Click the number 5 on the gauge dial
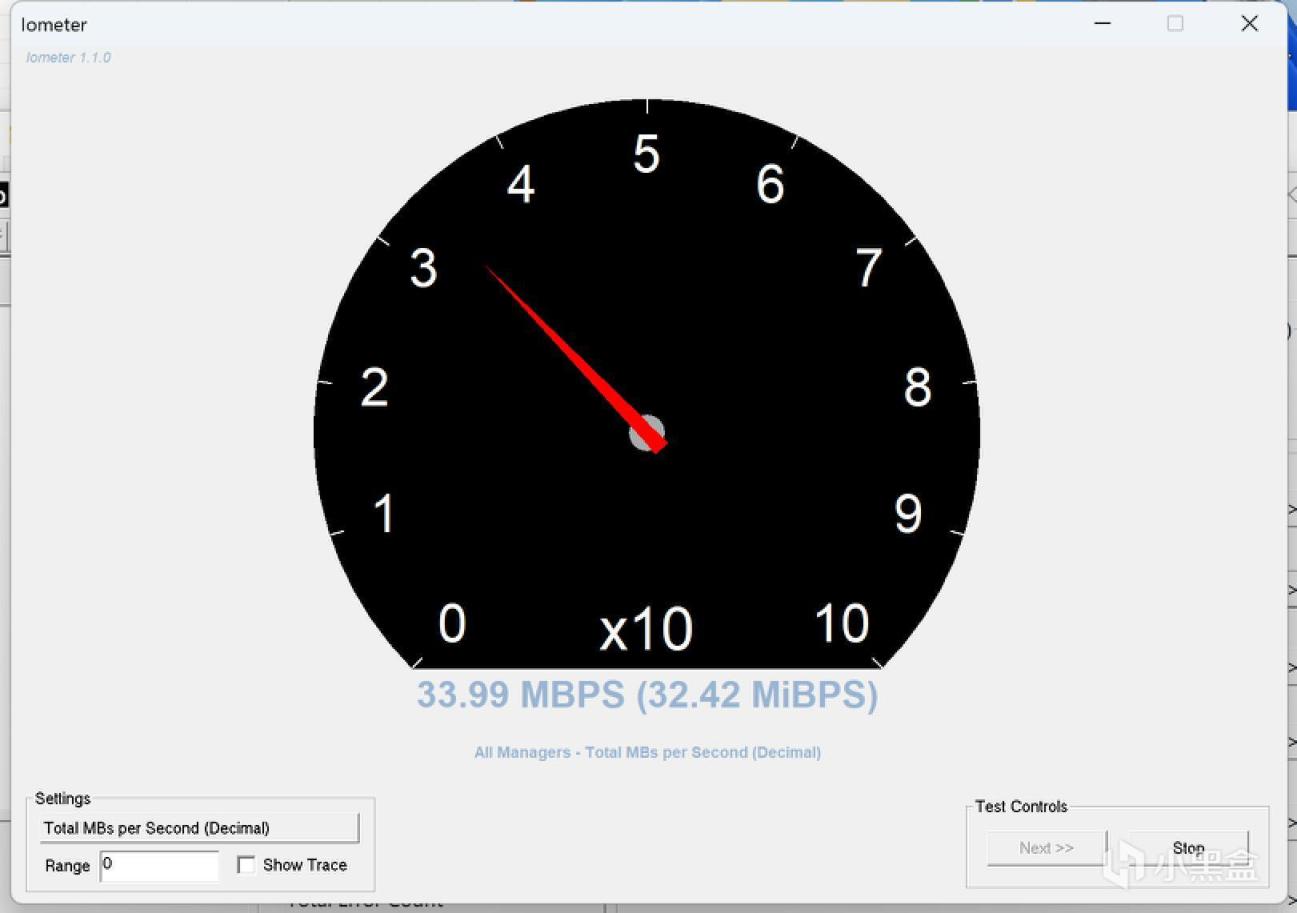Screen dimensions: 1297x913 (x=647, y=155)
